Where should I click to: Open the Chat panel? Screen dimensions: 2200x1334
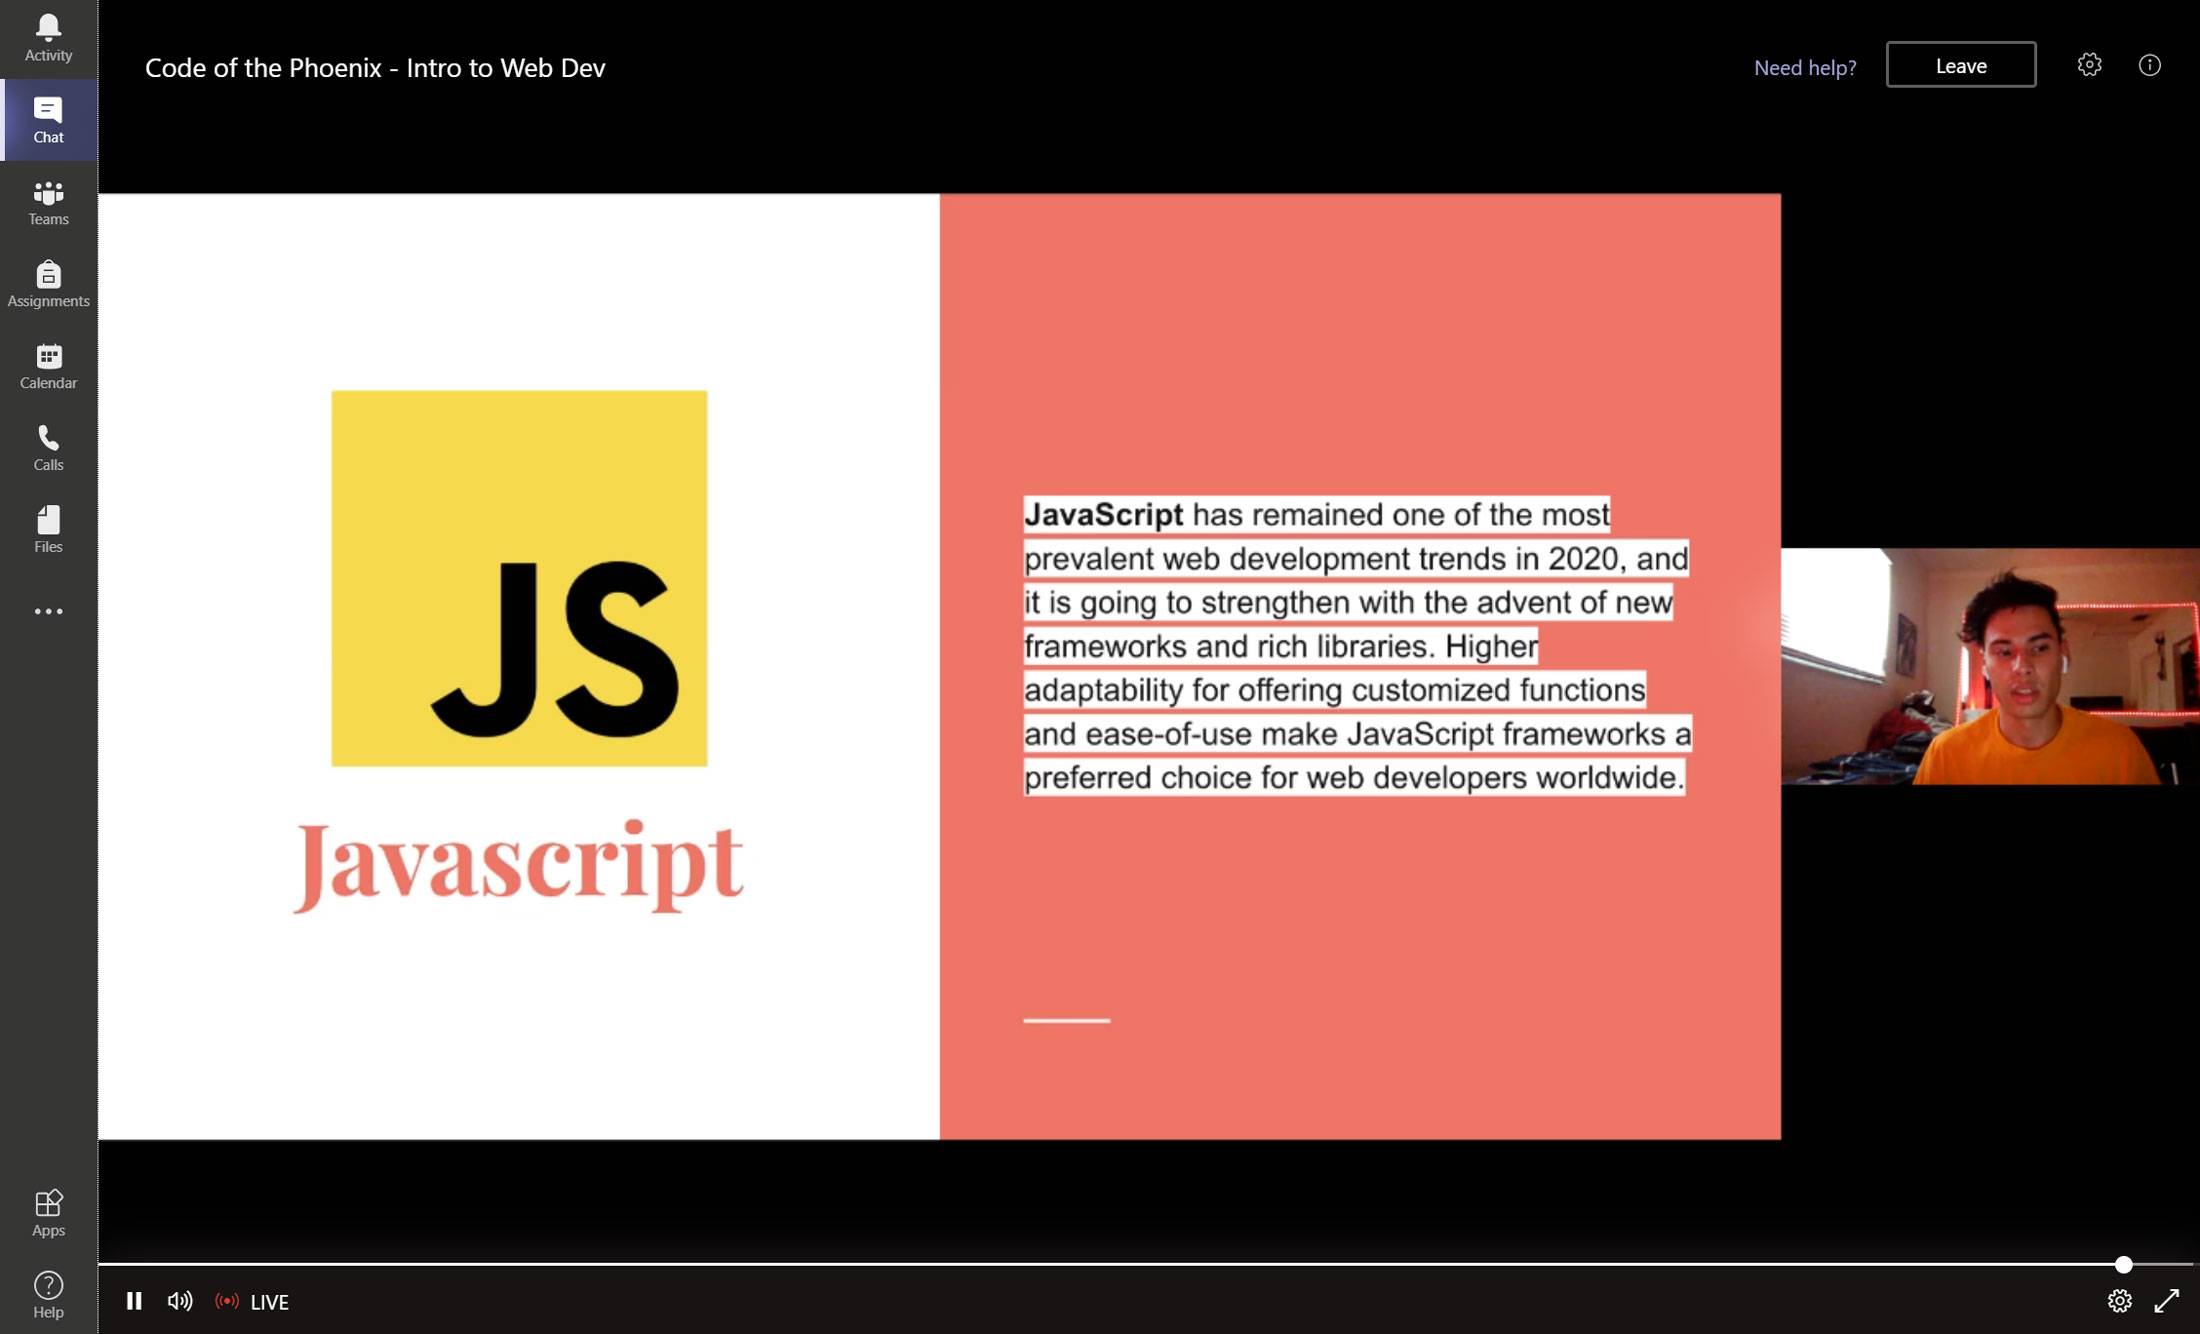[47, 119]
